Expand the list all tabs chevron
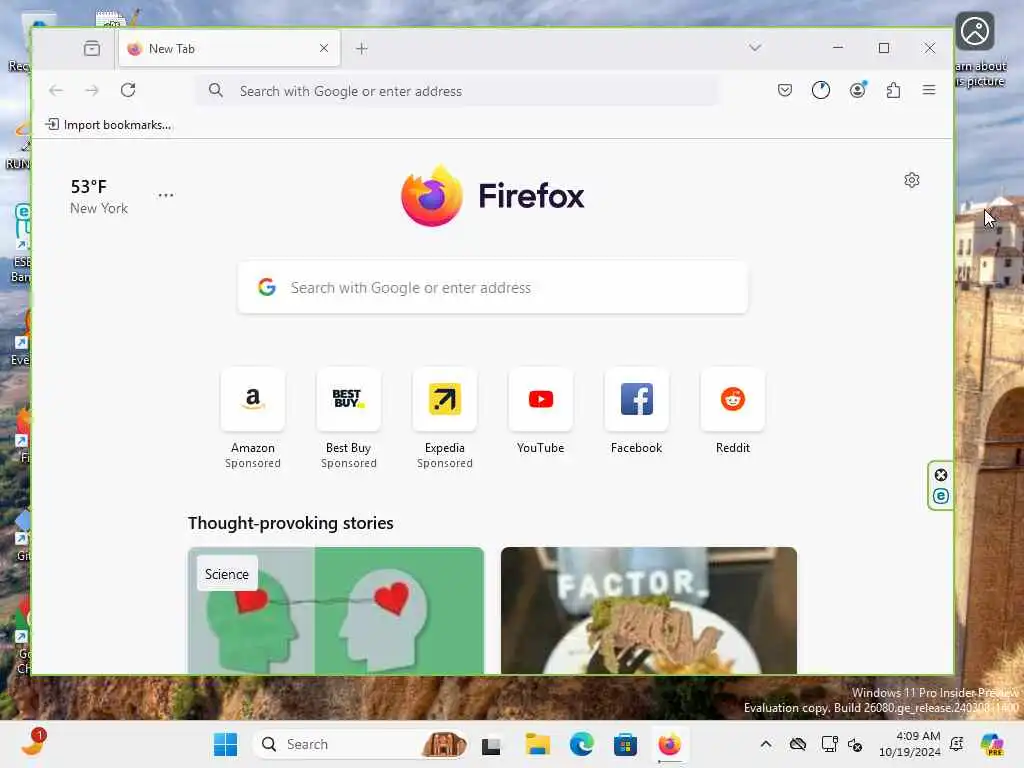 [x=755, y=48]
